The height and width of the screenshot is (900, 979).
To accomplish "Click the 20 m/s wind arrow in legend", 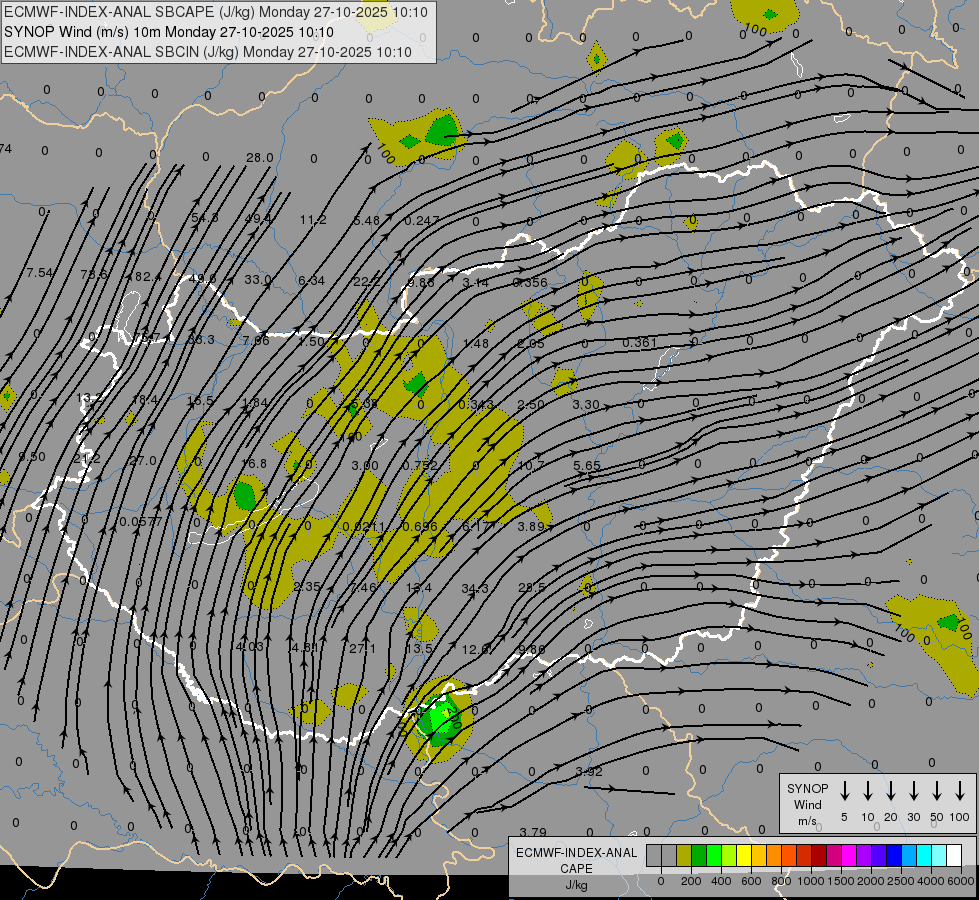I will (890, 790).
